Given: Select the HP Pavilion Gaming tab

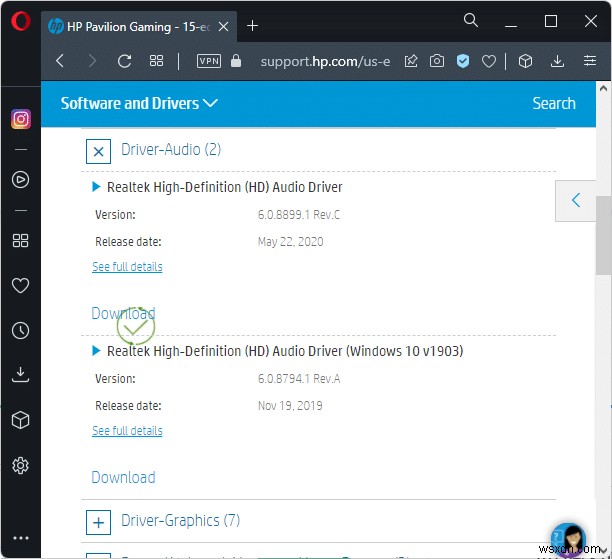Looking at the screenshot, I should click(x=139, y=27).
